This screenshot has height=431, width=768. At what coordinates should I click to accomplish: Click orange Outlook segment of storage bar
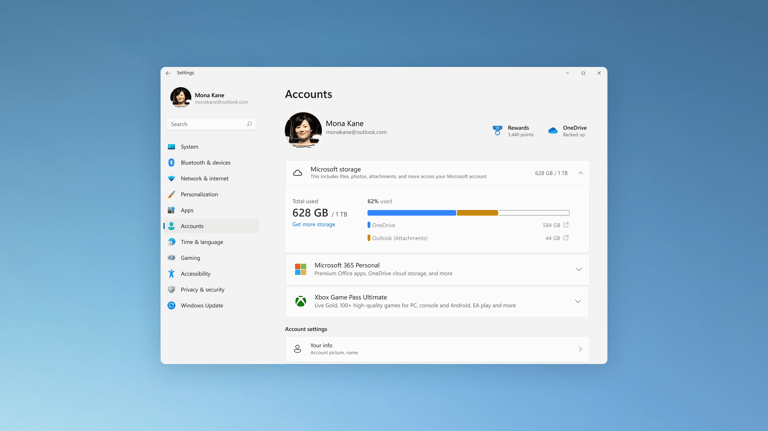pos(478,213)
